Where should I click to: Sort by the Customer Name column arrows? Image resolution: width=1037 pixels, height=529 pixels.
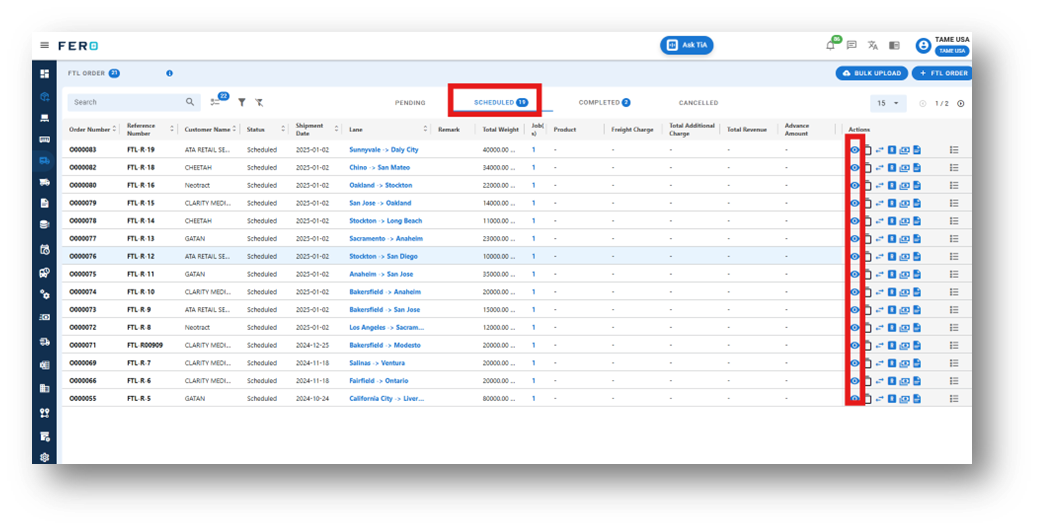coord(236,129)
